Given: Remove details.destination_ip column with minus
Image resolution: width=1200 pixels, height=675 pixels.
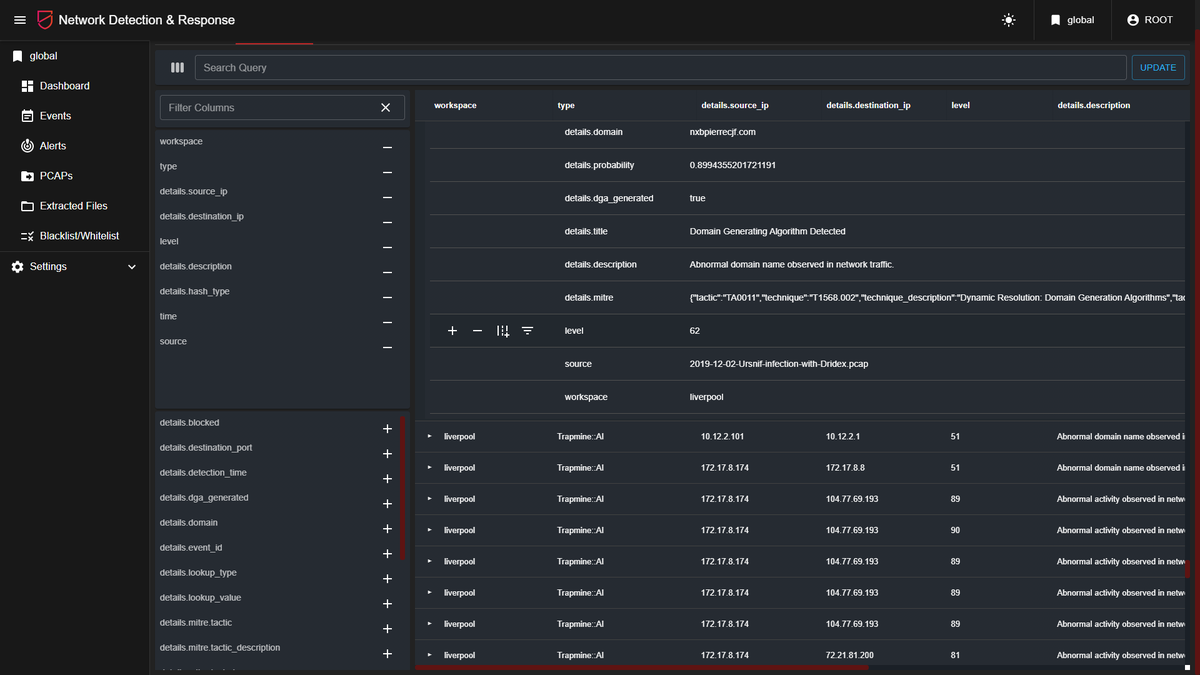Looking at the screenshot, I should coord(387,222).
